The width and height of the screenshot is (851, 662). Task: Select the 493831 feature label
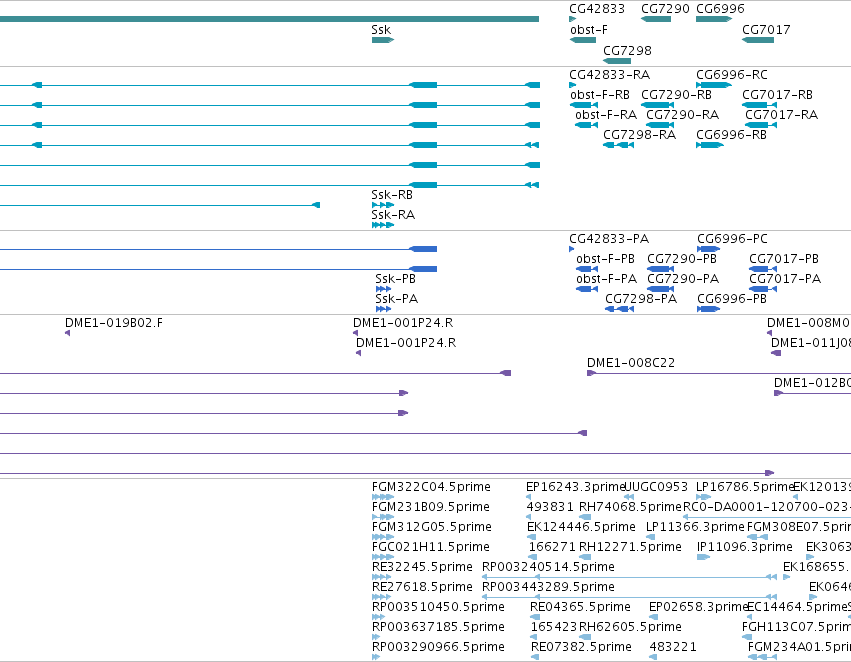(x=550, y=507)
